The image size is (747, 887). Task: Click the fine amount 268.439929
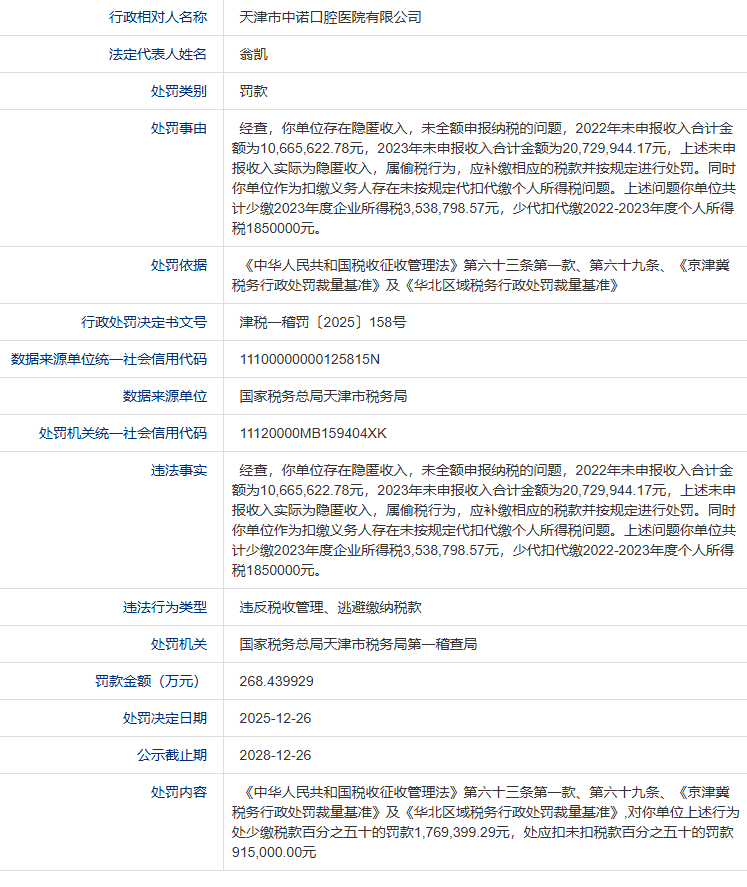coord(277,681)
